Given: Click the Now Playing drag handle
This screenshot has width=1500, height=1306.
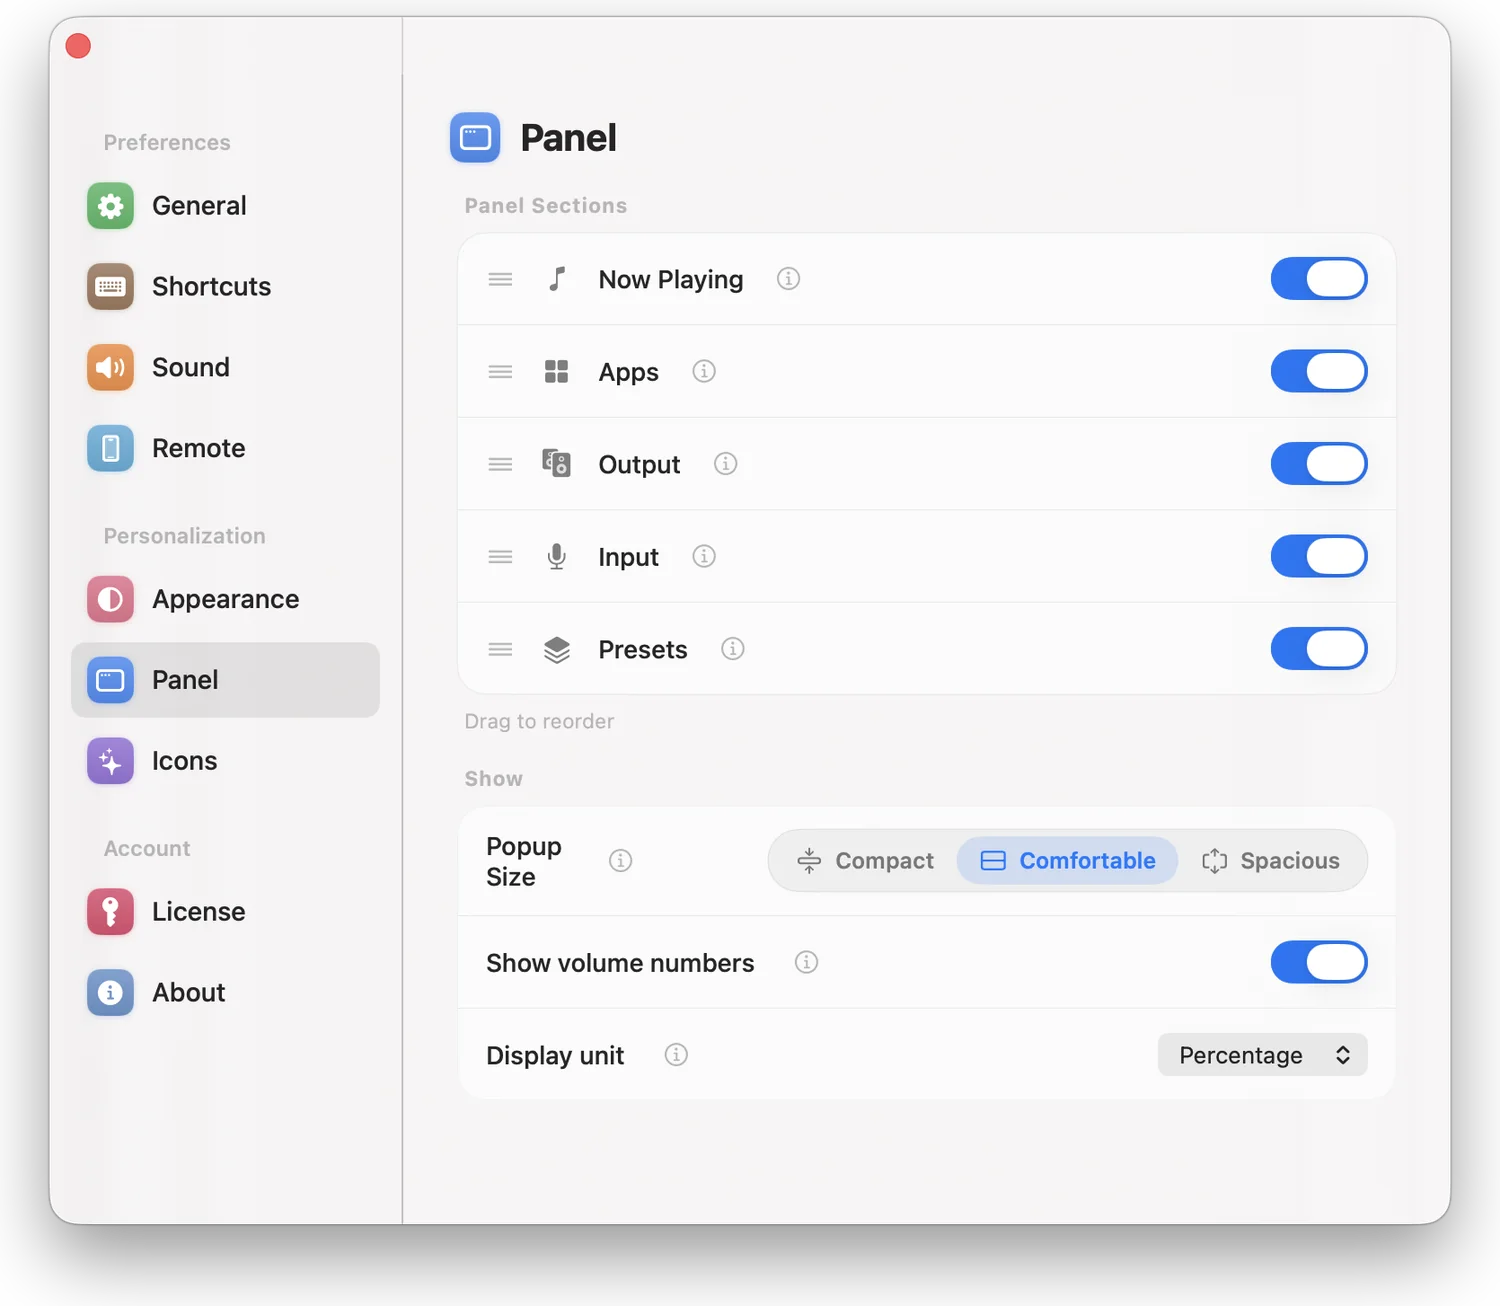Looking at the screenshot, I should click(500, 280).
